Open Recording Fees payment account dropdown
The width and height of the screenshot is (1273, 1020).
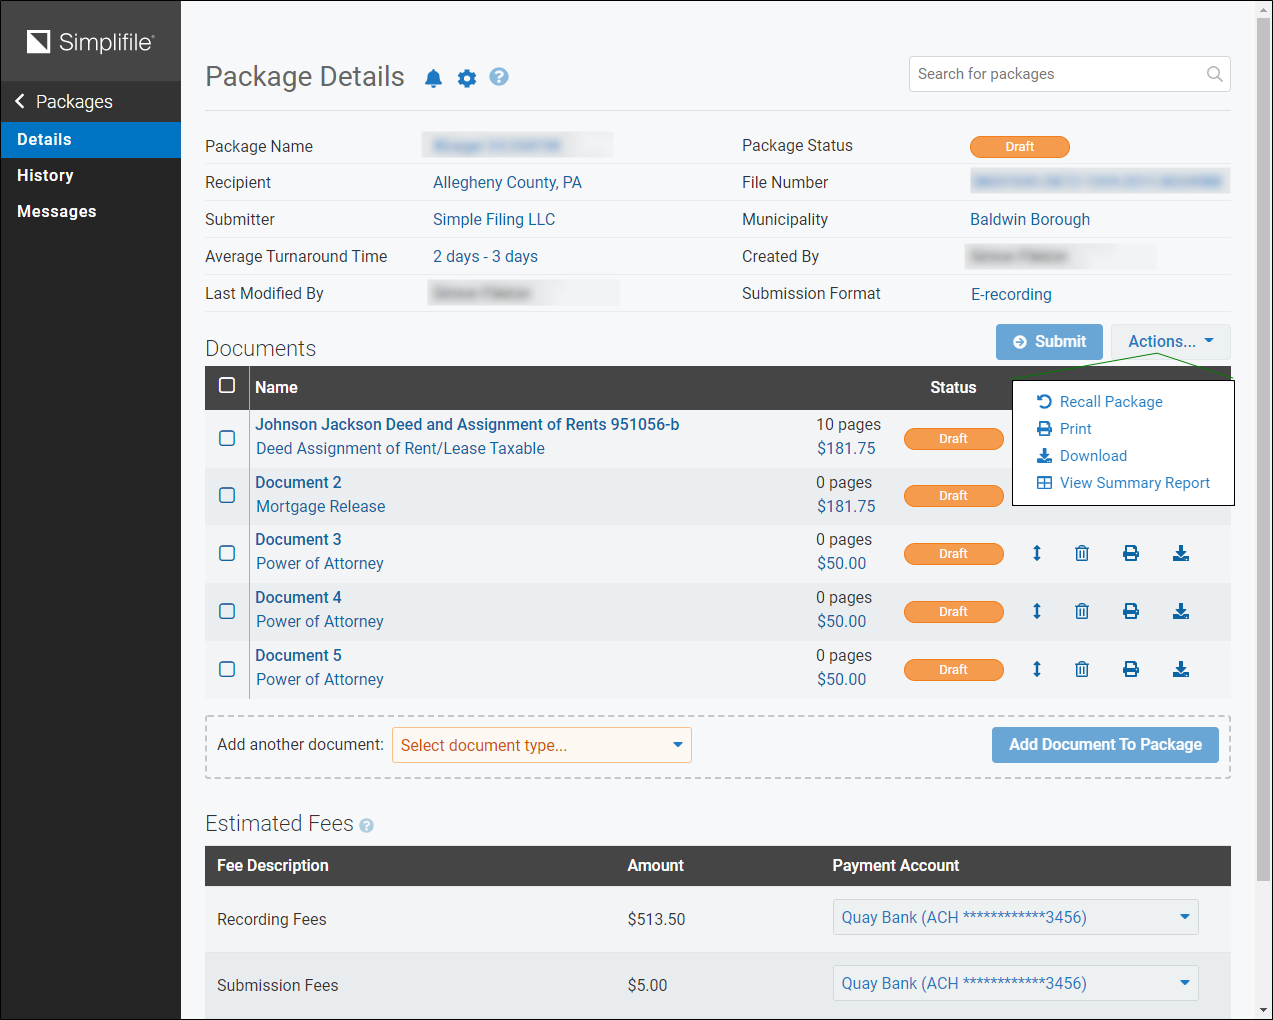[x=1015, y=917]
